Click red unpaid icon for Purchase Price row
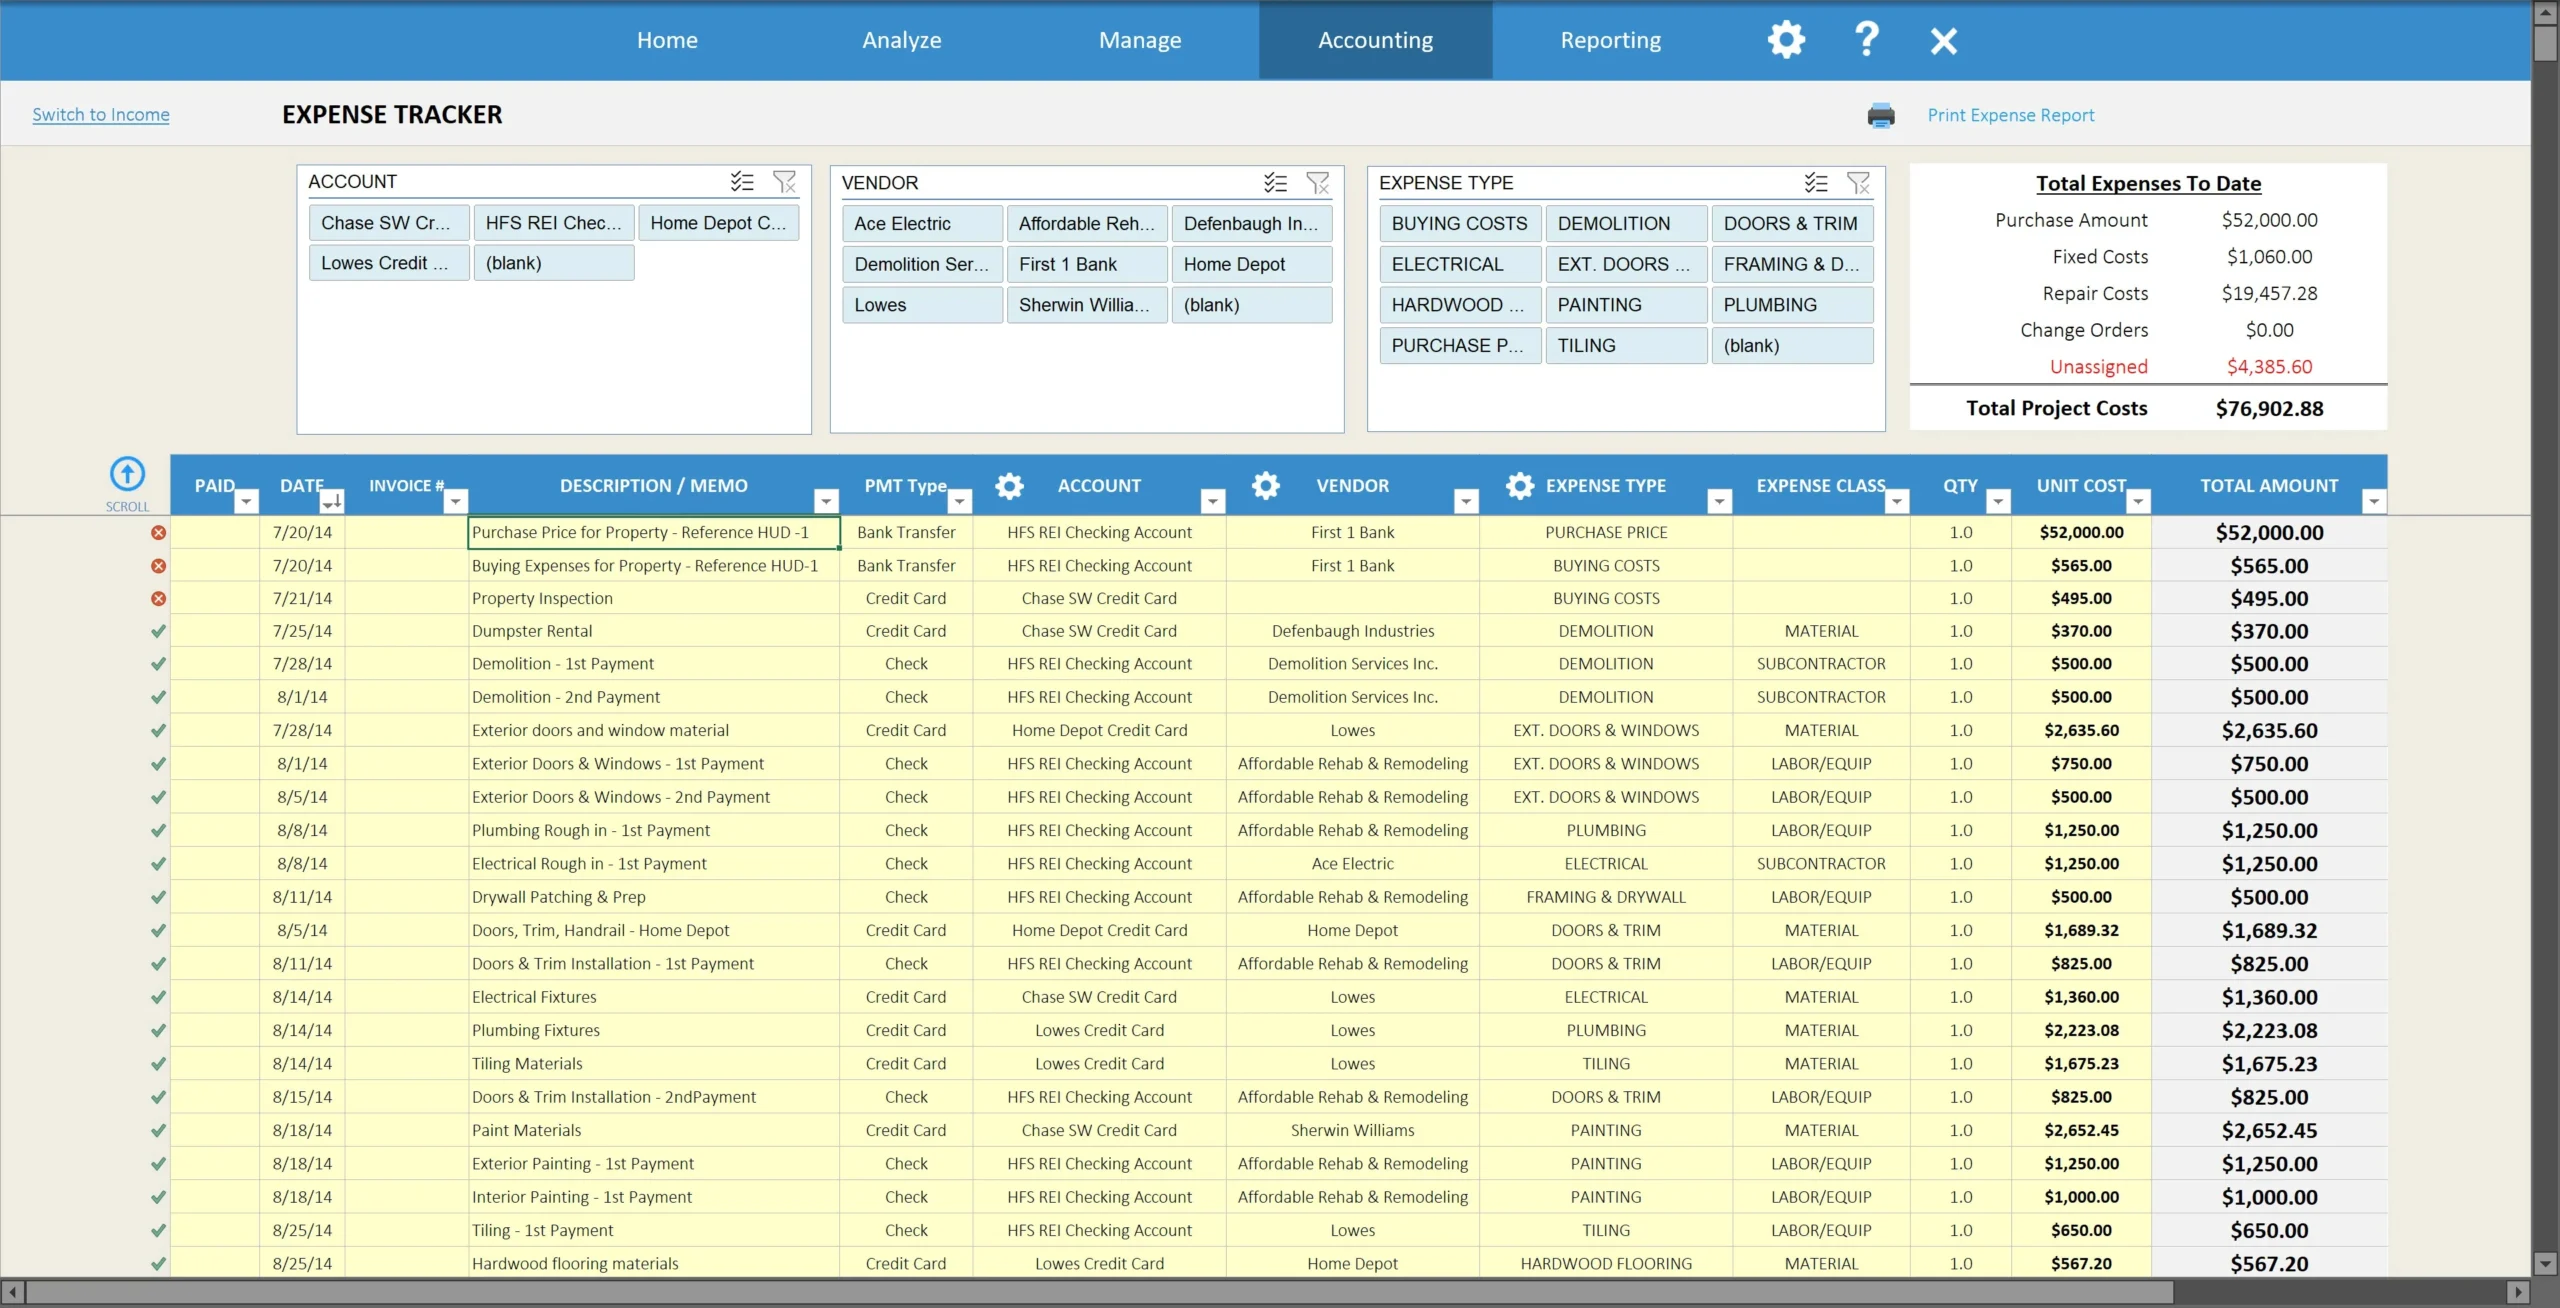The width and height of the screenshot is (2560, 1308). tap(158, 533)
